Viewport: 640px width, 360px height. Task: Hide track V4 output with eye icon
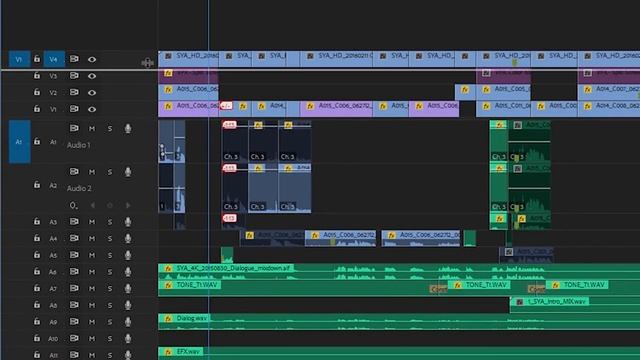tap(92, 59)
